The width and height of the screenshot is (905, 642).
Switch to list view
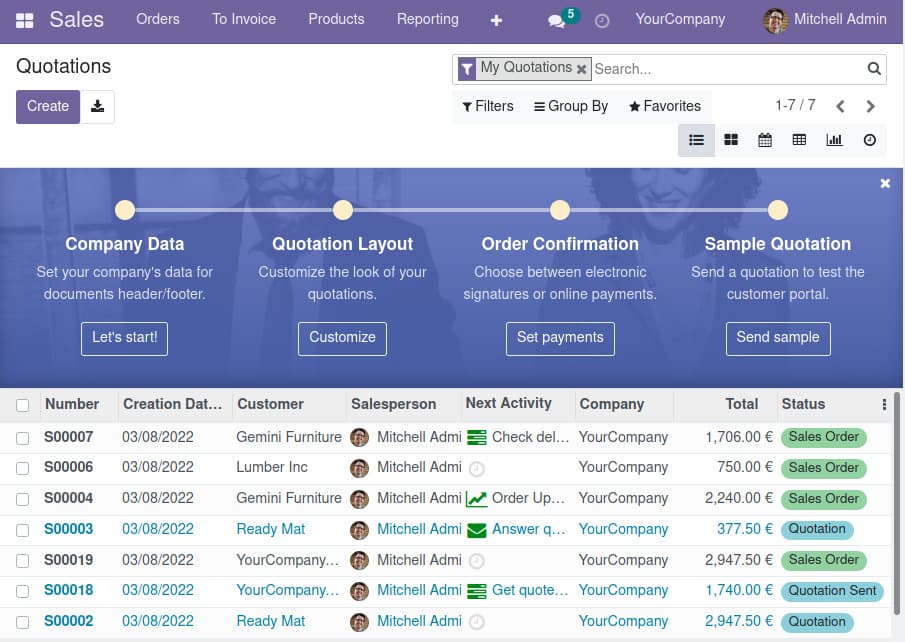pyautogui.click(x=697, y=140)
